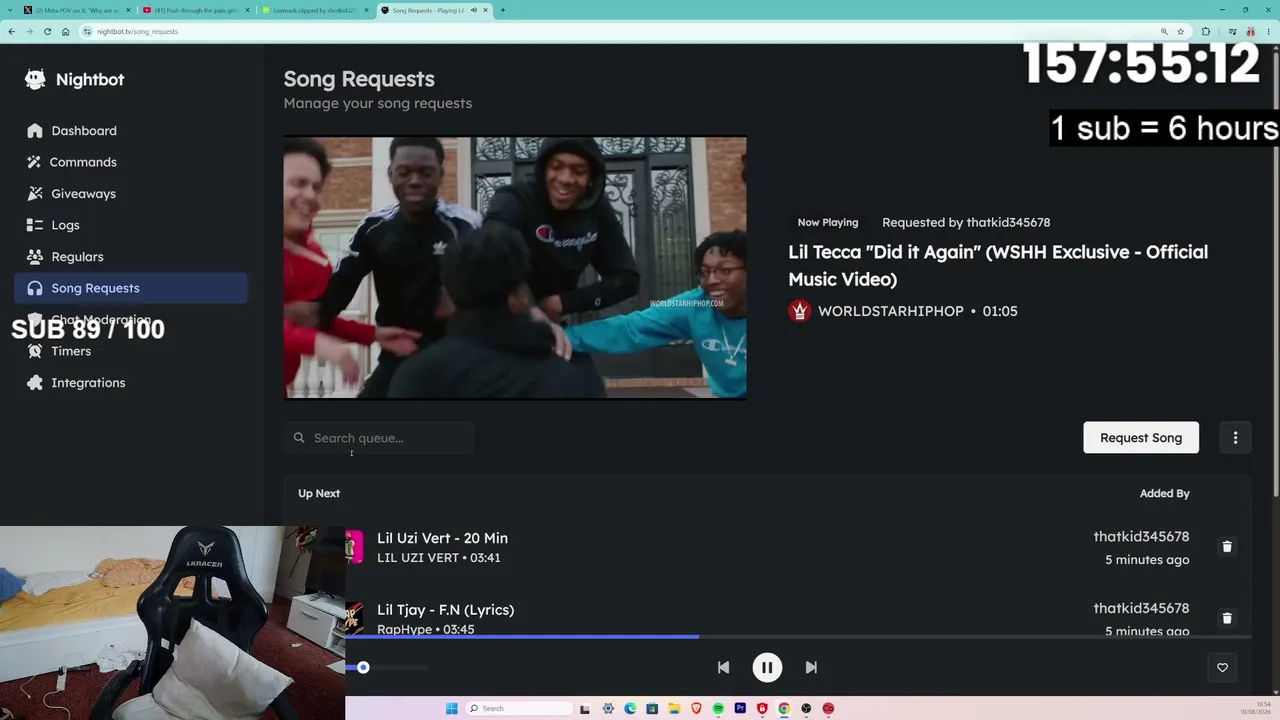The image size is (1280, 720).
Task: Click the Request Song button
Action: click(1141, 438)
